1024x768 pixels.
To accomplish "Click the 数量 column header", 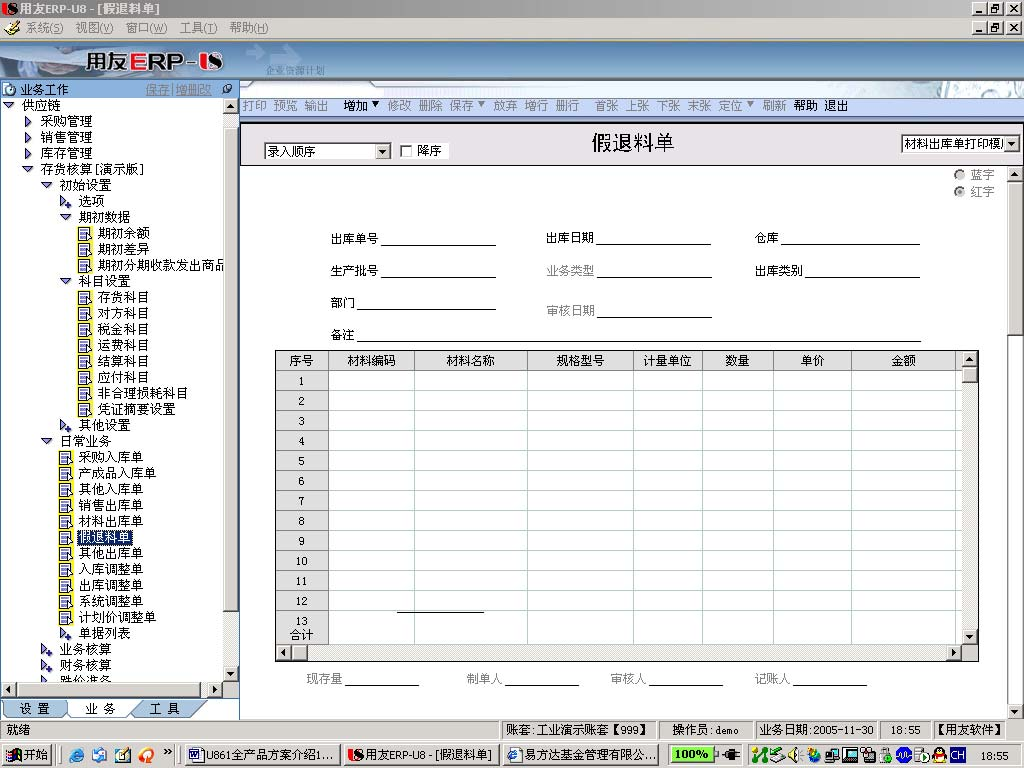I will click(x=738, y=360).
